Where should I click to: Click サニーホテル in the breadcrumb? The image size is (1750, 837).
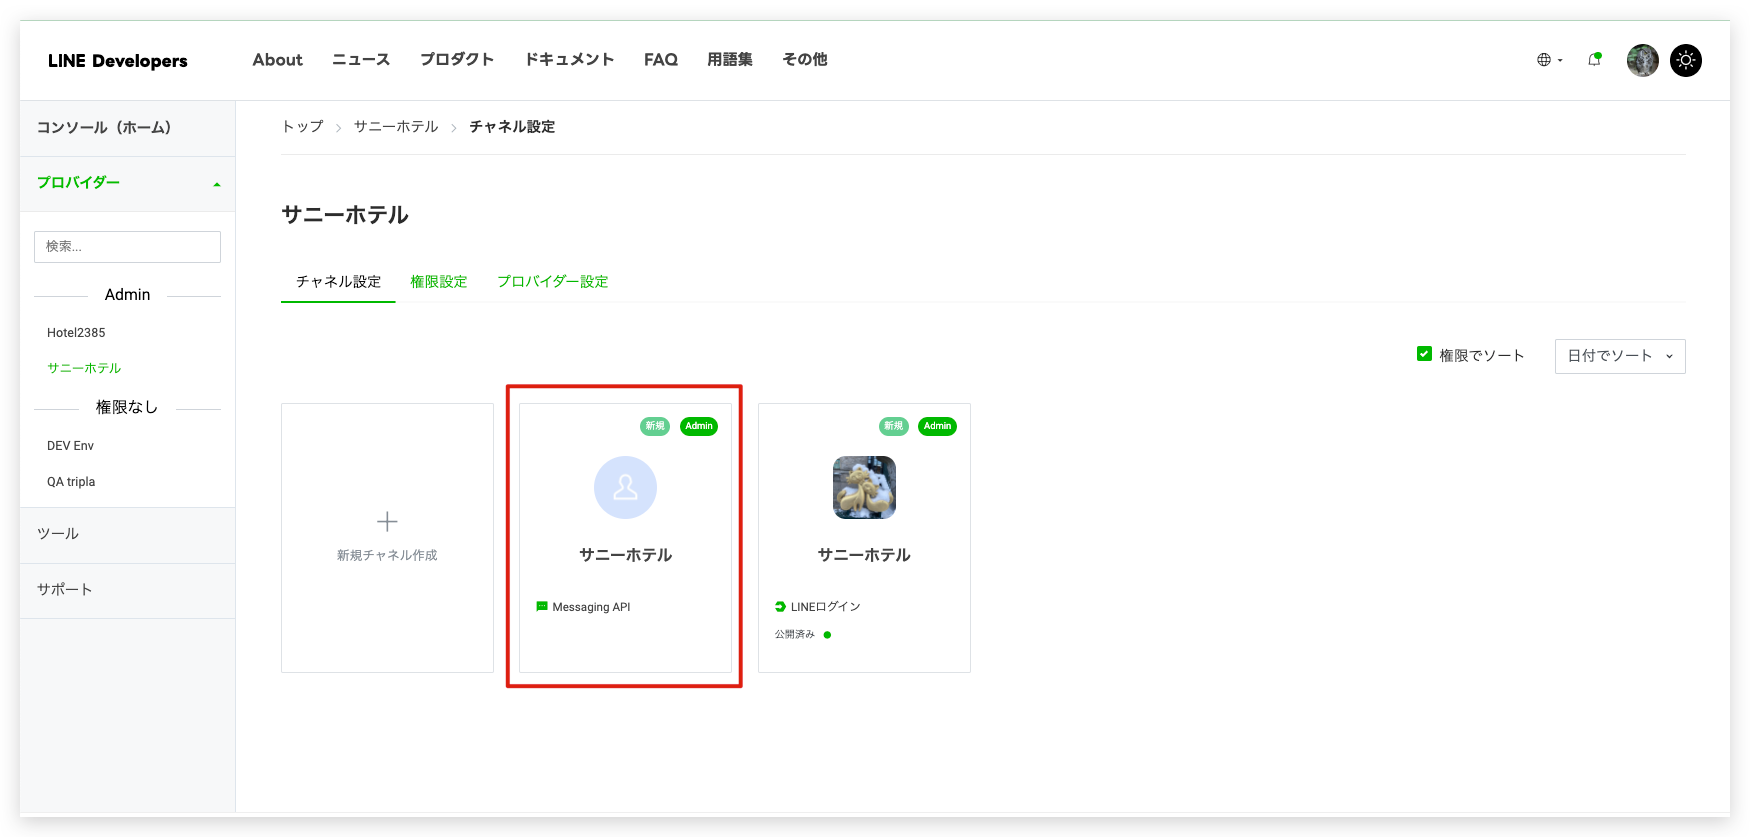coord(396,127)
